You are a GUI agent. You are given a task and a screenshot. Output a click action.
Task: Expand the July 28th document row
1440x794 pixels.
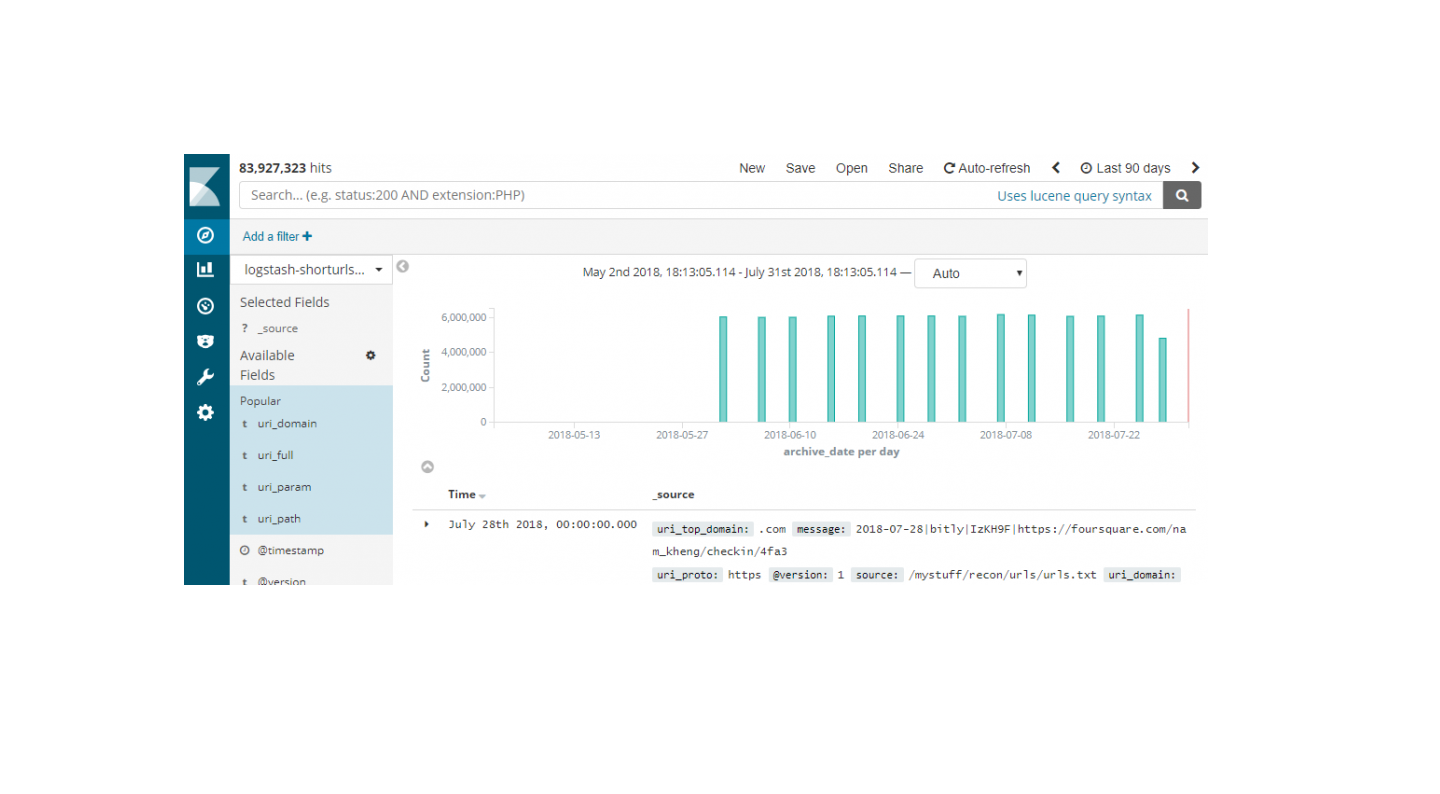click(427, 524)
